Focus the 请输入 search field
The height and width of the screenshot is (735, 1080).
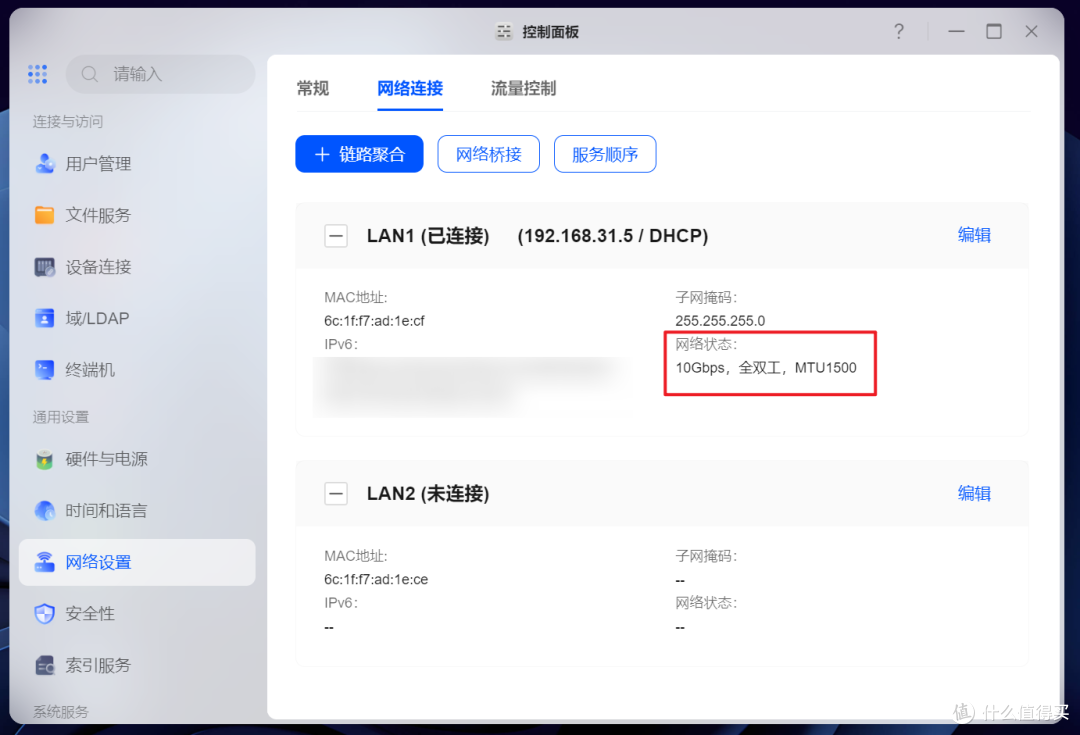160,74
